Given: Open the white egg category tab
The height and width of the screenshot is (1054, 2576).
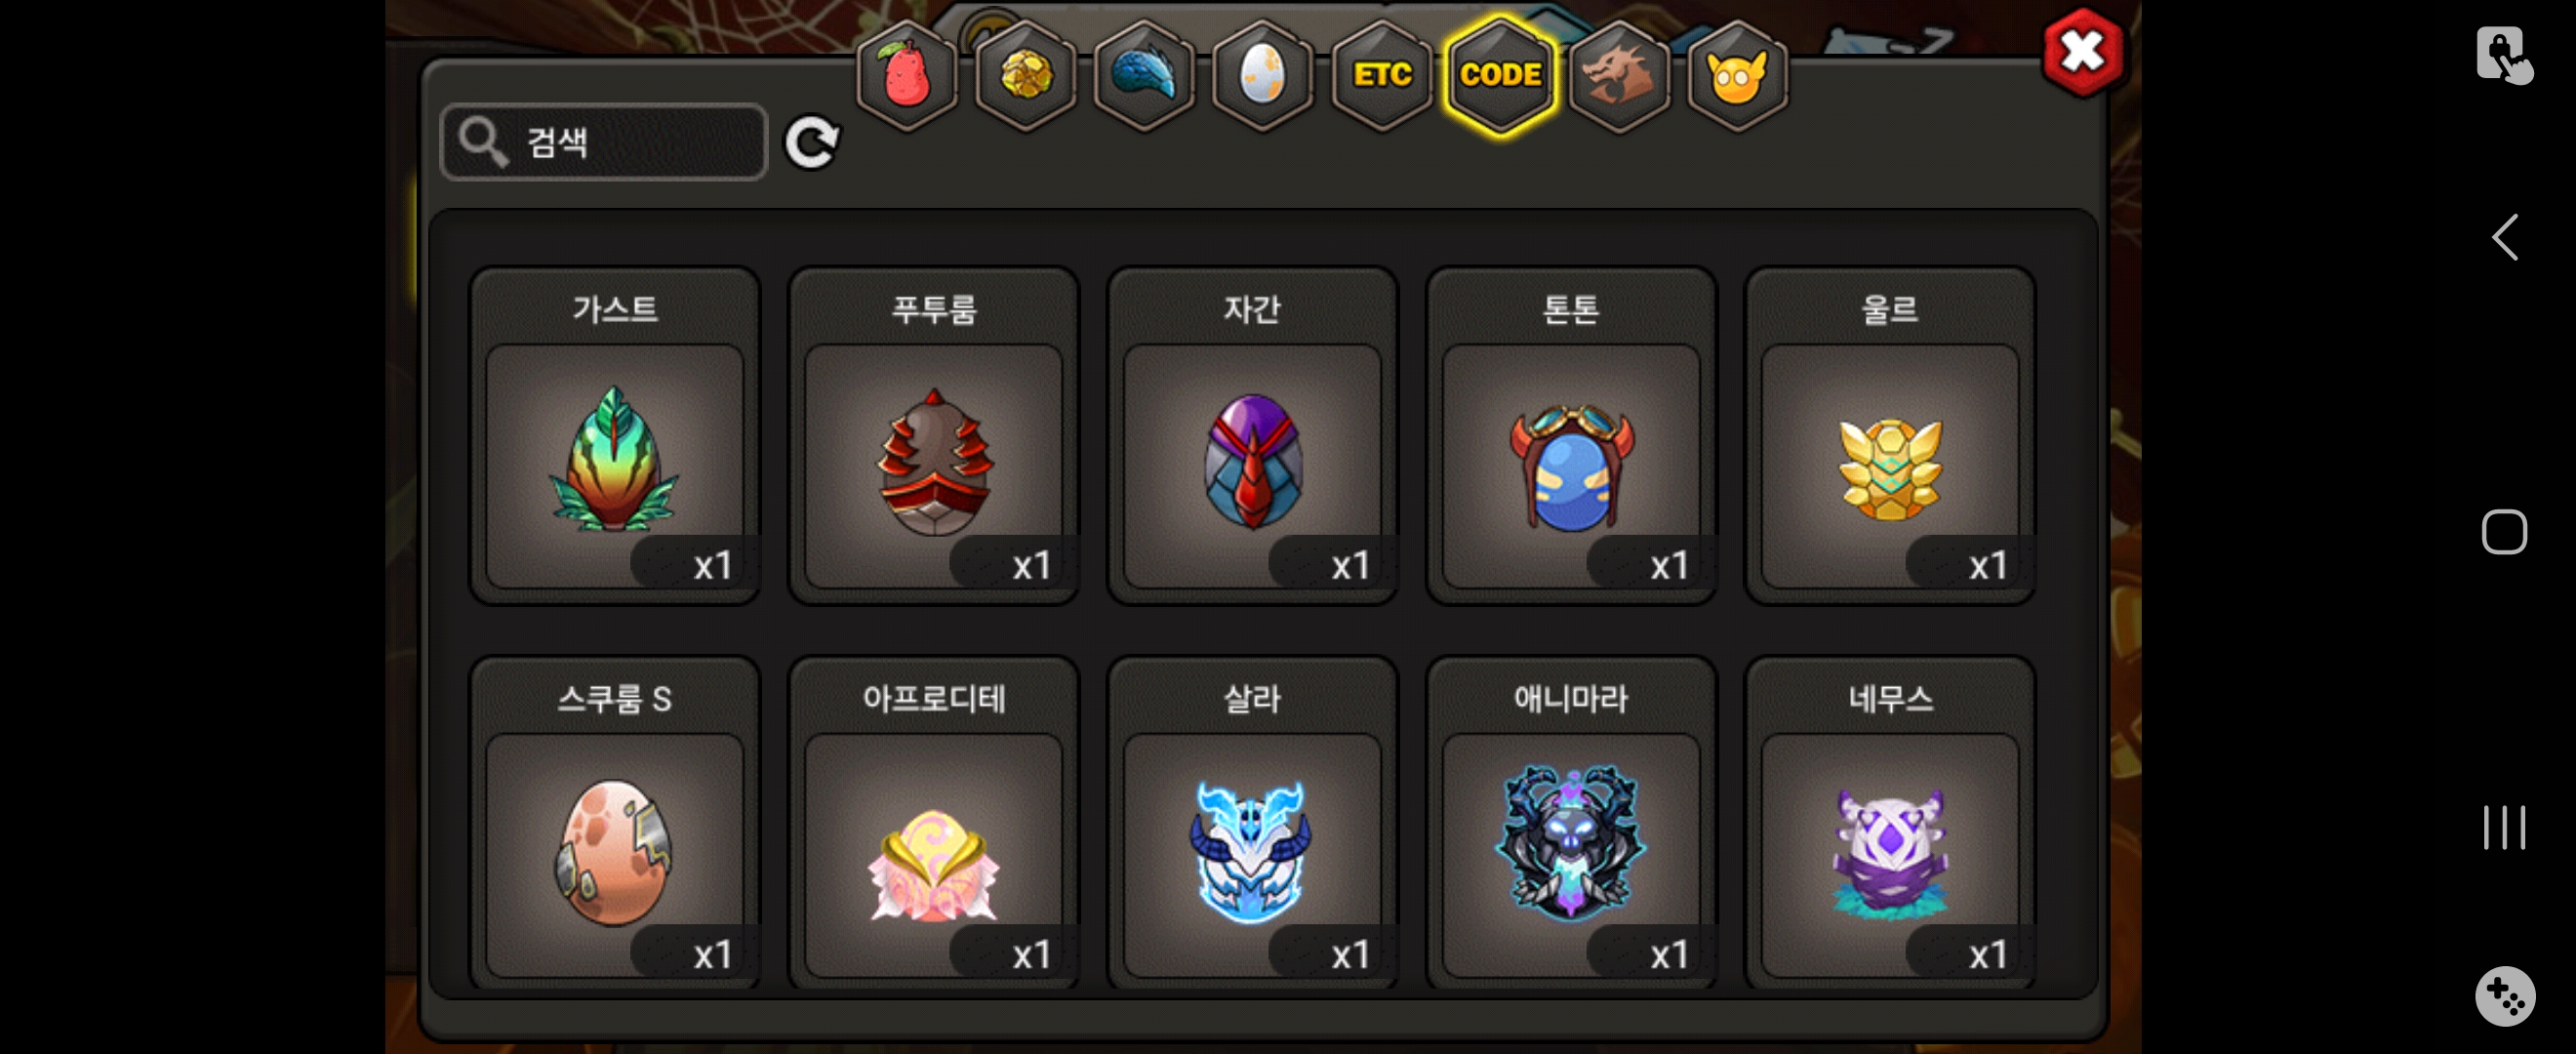Looking at the screenshot, I should (1262, 75).
